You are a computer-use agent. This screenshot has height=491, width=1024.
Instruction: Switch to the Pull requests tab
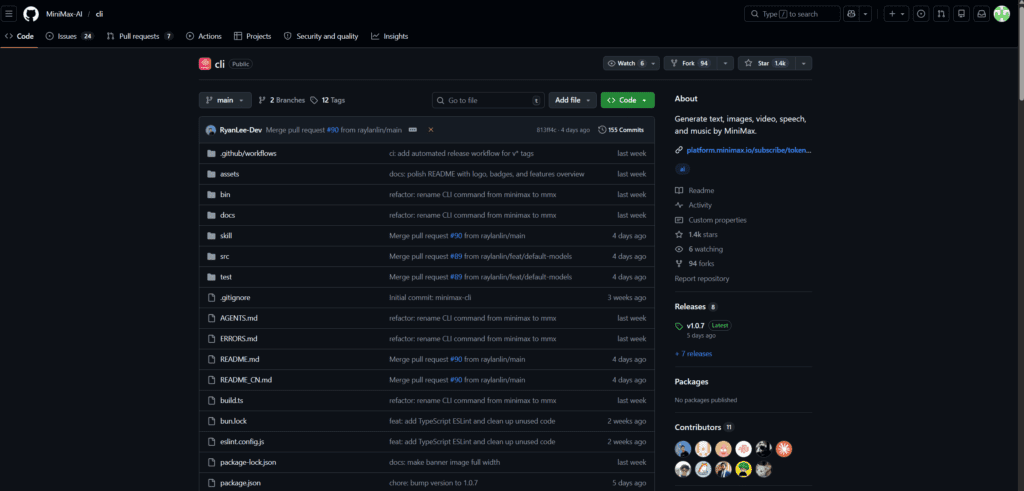(x=140, y=37)
